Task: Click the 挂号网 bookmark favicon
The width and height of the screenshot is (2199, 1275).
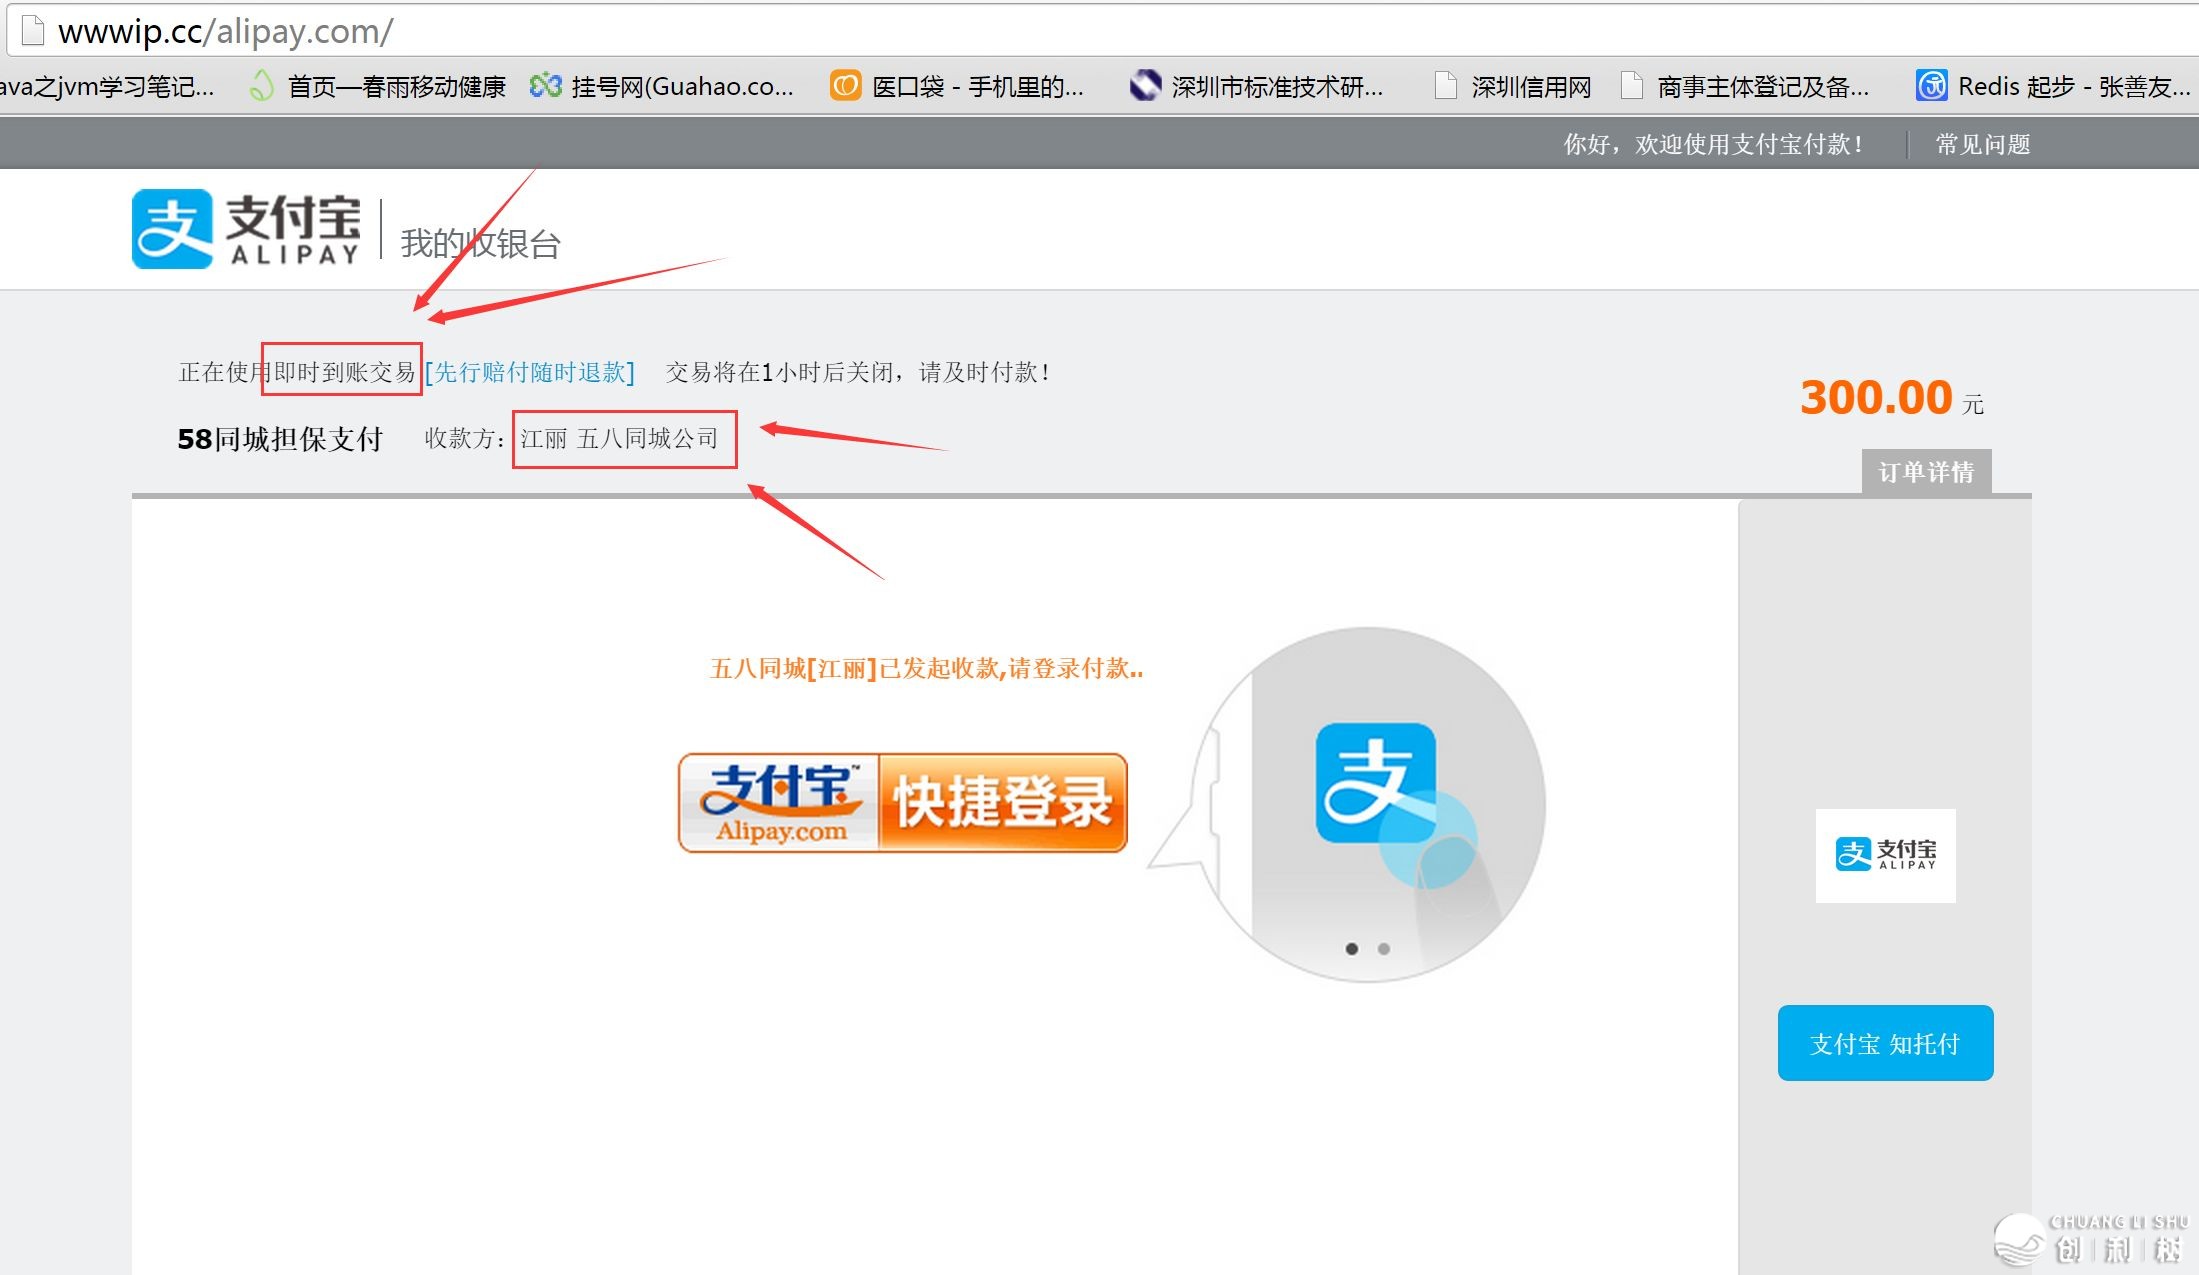Action: (x=545, y=86)
